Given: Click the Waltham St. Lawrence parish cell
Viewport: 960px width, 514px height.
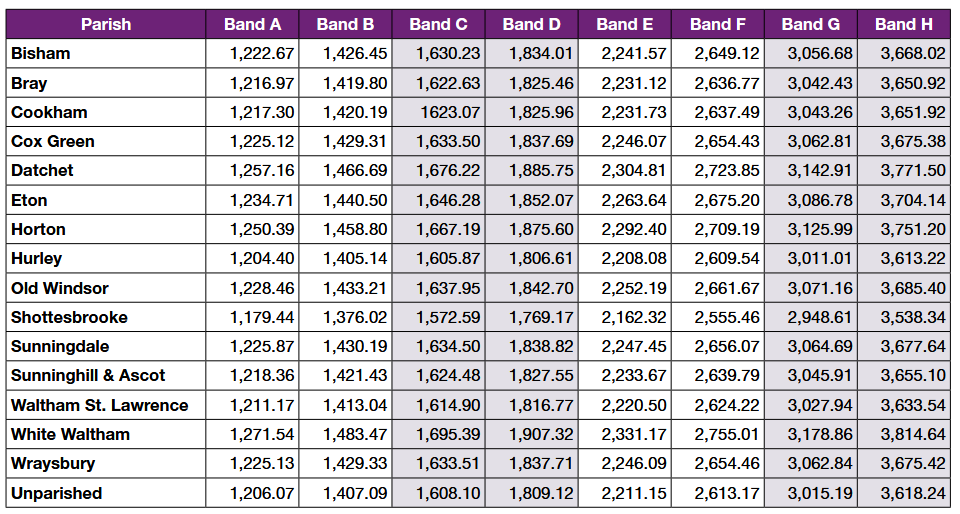Looking at the screenshot, I should point(99,405).
